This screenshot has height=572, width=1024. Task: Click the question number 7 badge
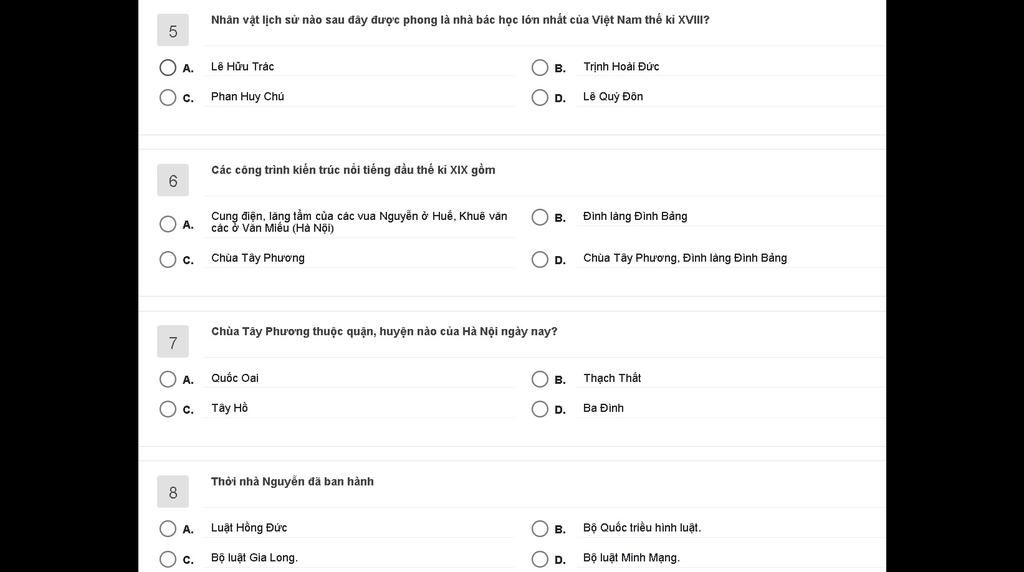point(173,342)
